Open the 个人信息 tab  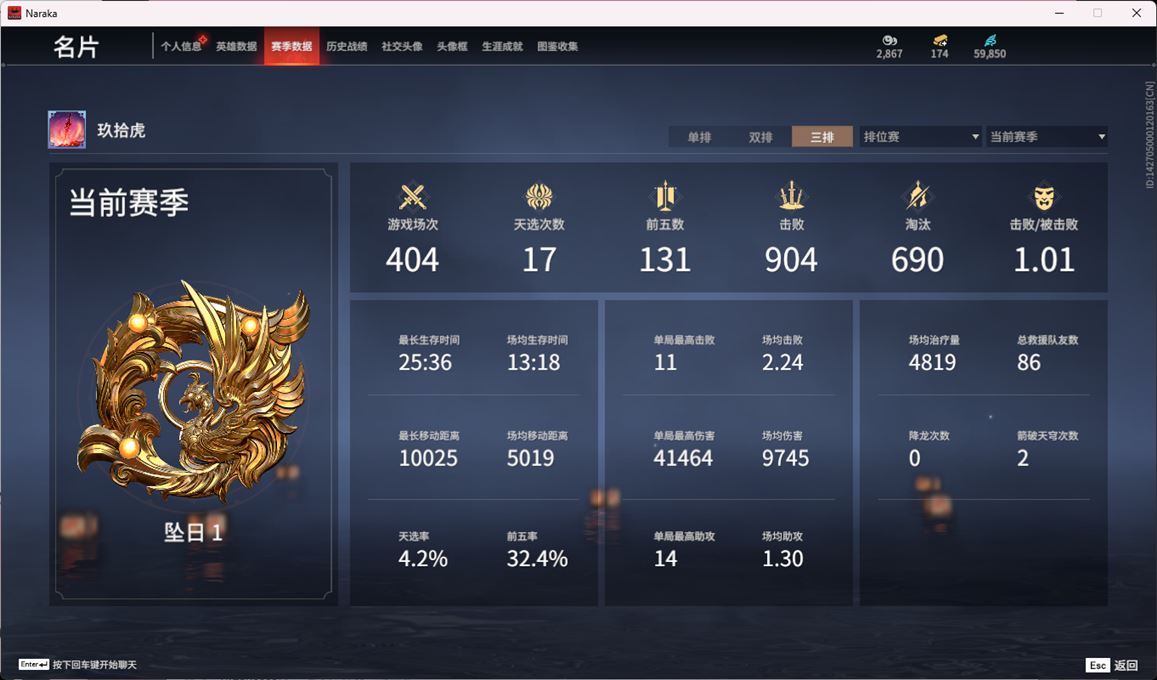182,46
